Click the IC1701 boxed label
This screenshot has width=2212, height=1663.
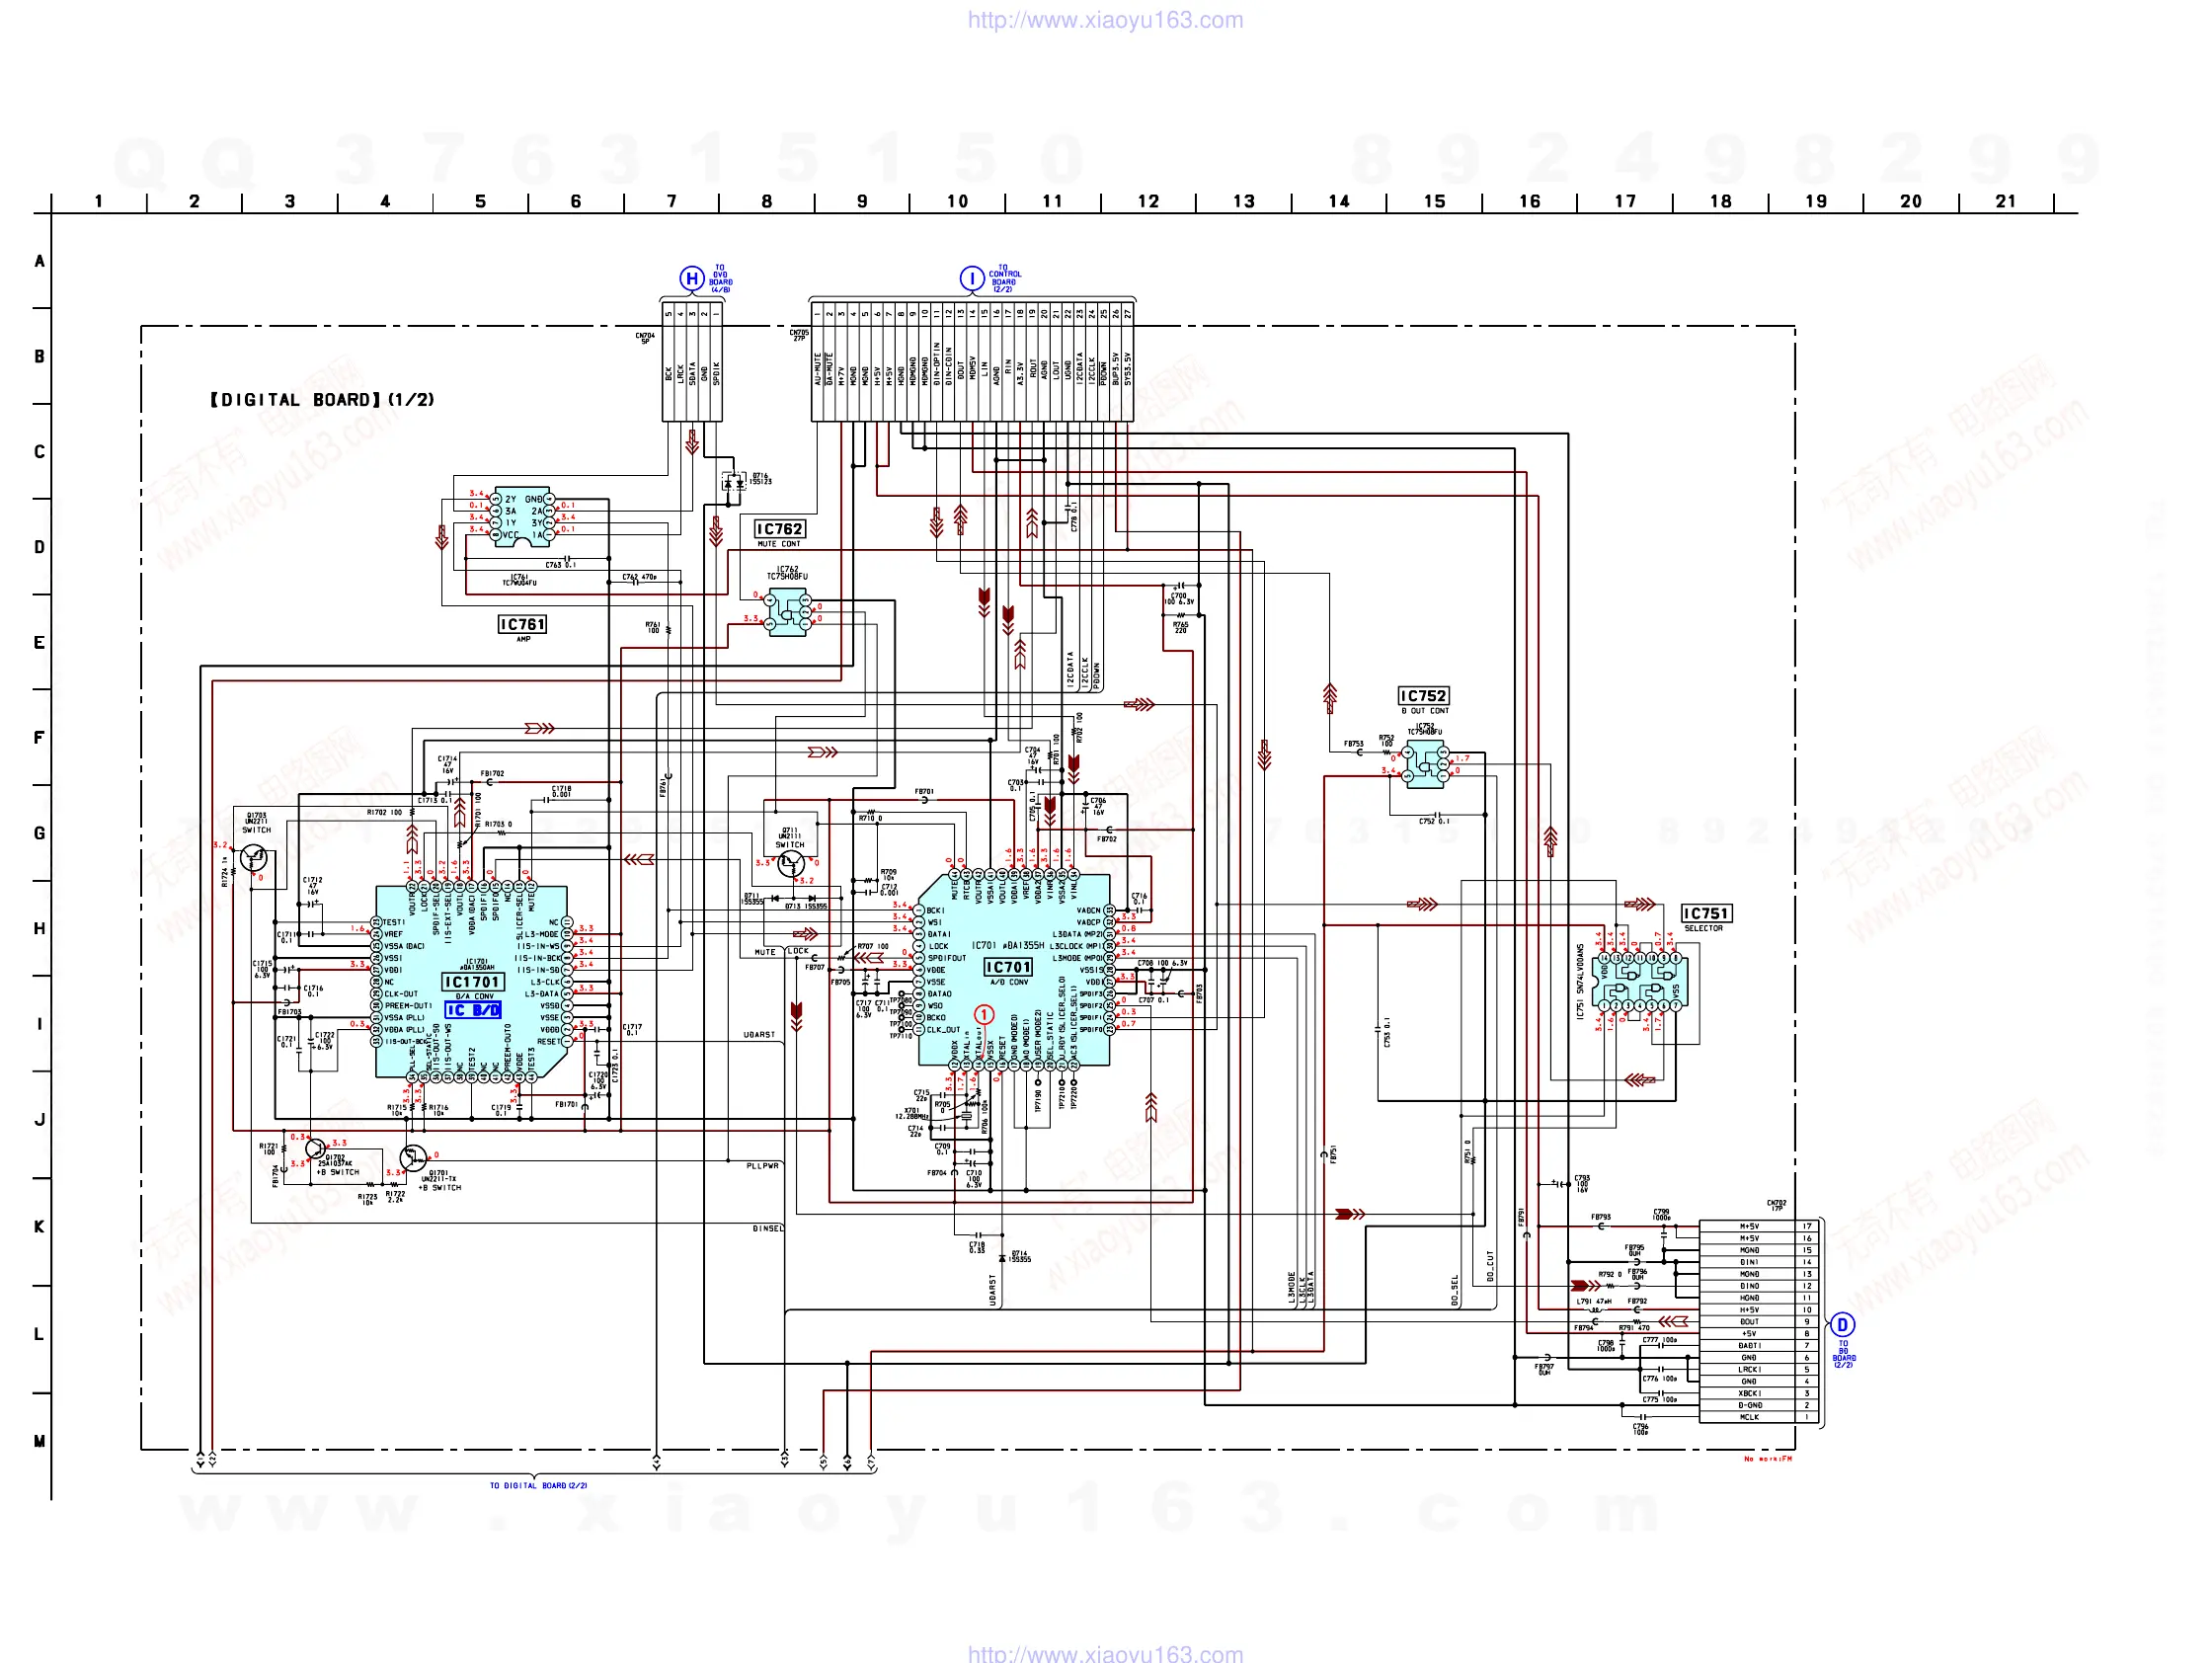(472, 982)
